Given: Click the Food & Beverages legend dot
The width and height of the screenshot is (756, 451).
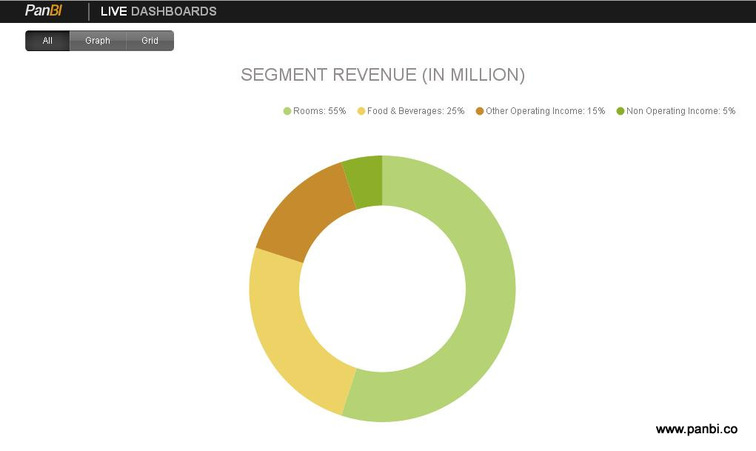Looking at the screenshot, I should pyautogui.click(x=361, y=111).
